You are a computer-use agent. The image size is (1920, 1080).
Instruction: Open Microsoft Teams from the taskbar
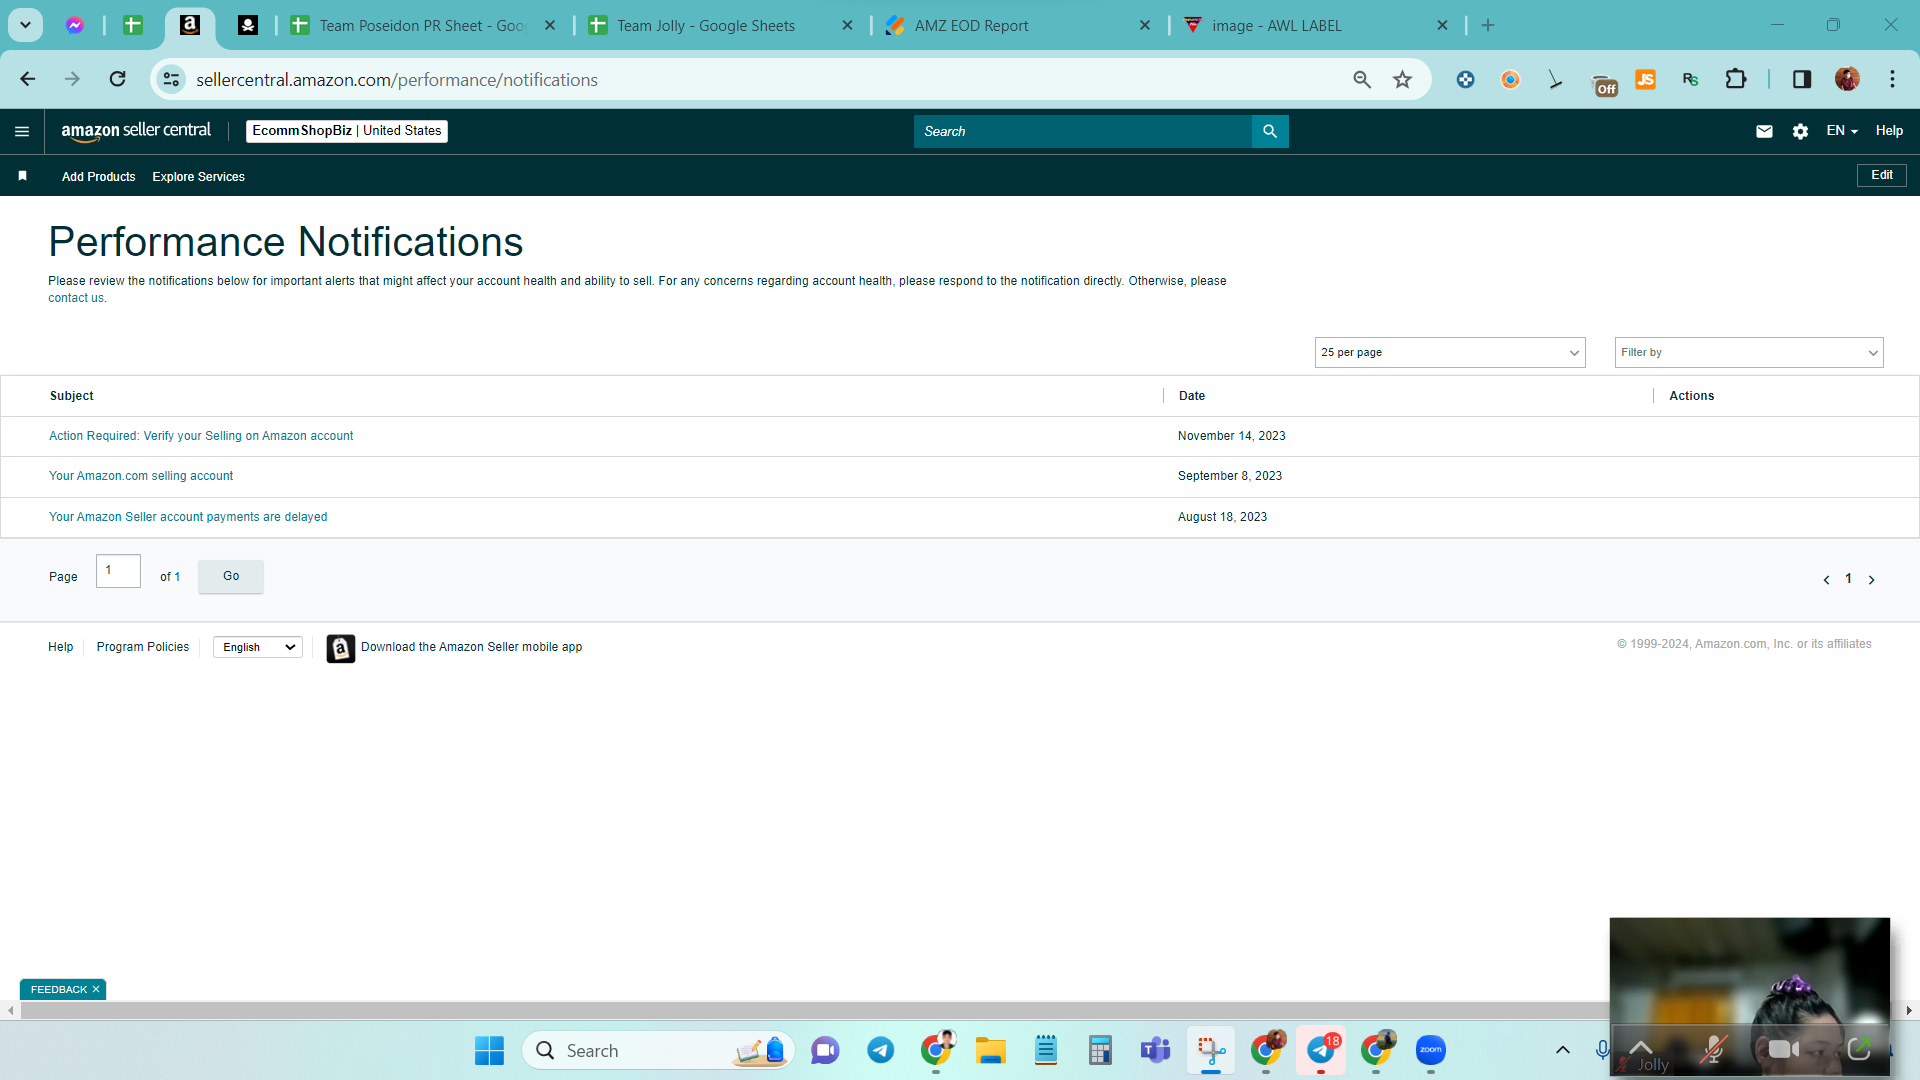[1155, 1050]
